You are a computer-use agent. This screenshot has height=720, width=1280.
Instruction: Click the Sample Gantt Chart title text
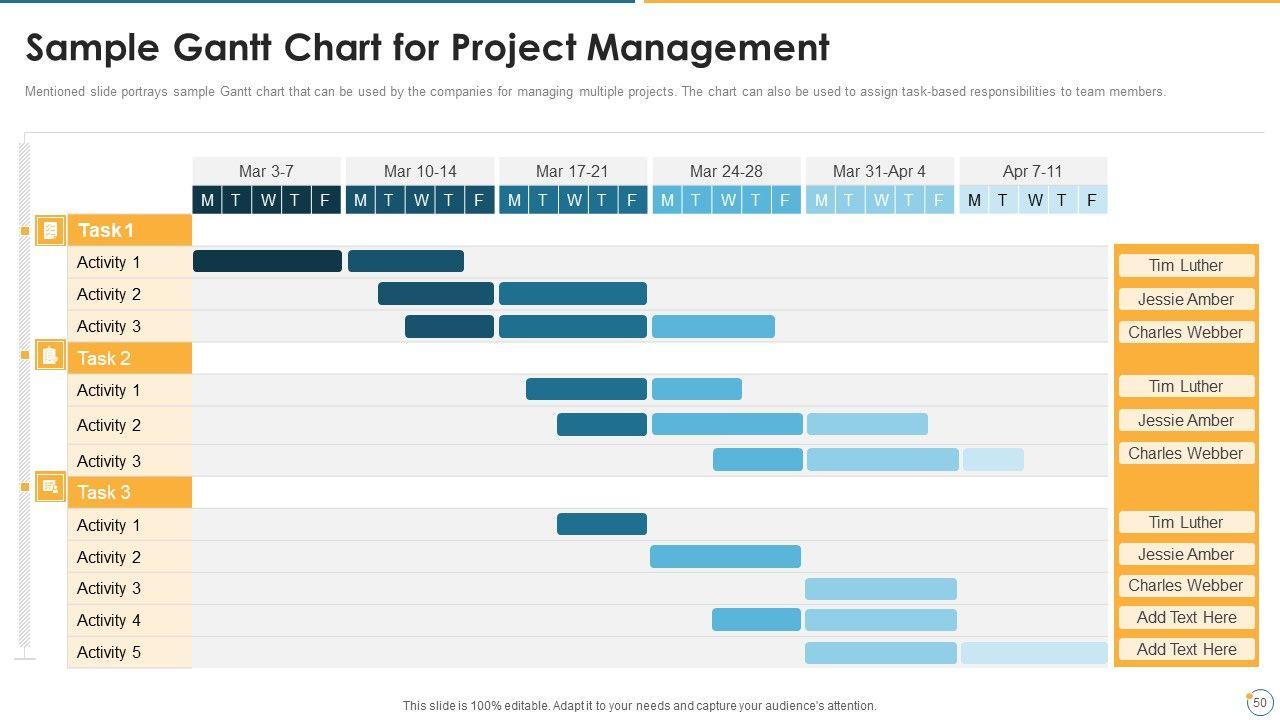pyautogui.click(x=427, y=48)
